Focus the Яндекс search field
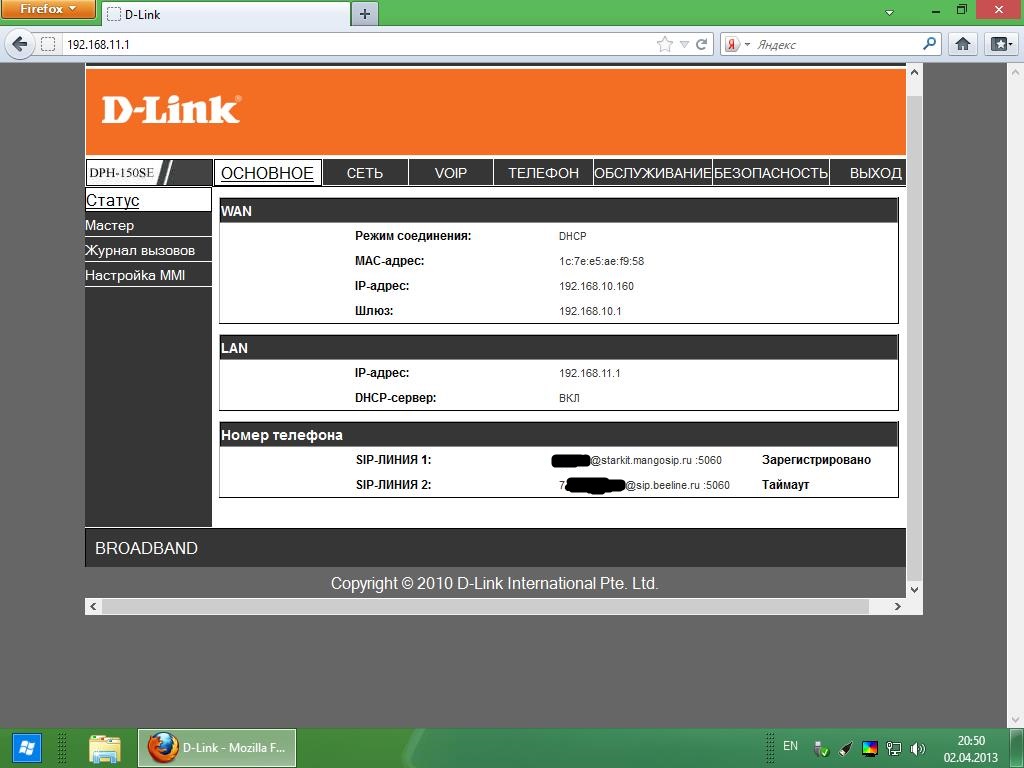The image size is (1024, 768). (836, 44)
